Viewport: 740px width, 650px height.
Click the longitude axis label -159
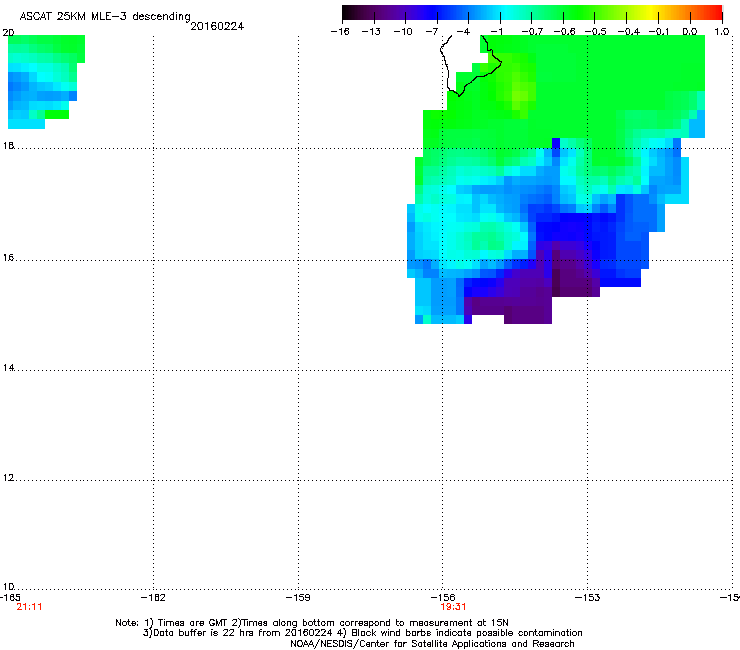(298, 597)
